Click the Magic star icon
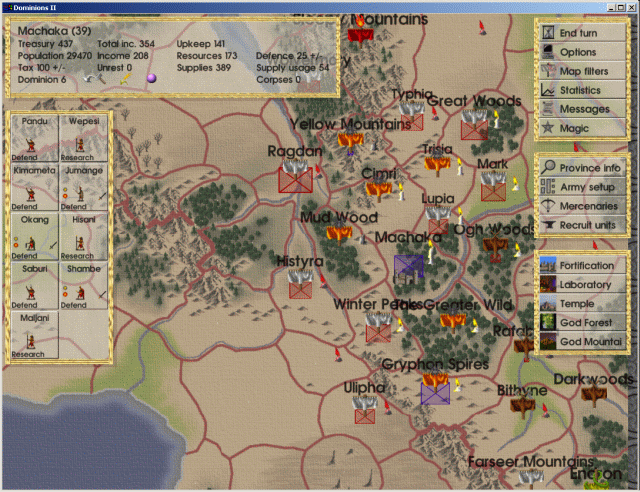Screen dimensions: 640x492 (x=548, y=128)
